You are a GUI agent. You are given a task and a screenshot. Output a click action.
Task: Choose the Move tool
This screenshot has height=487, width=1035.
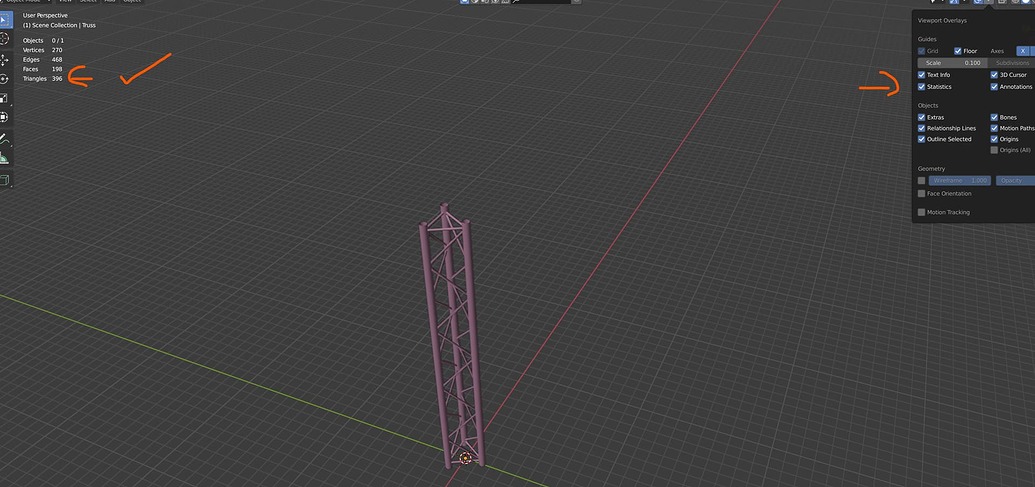pos(5,60)
